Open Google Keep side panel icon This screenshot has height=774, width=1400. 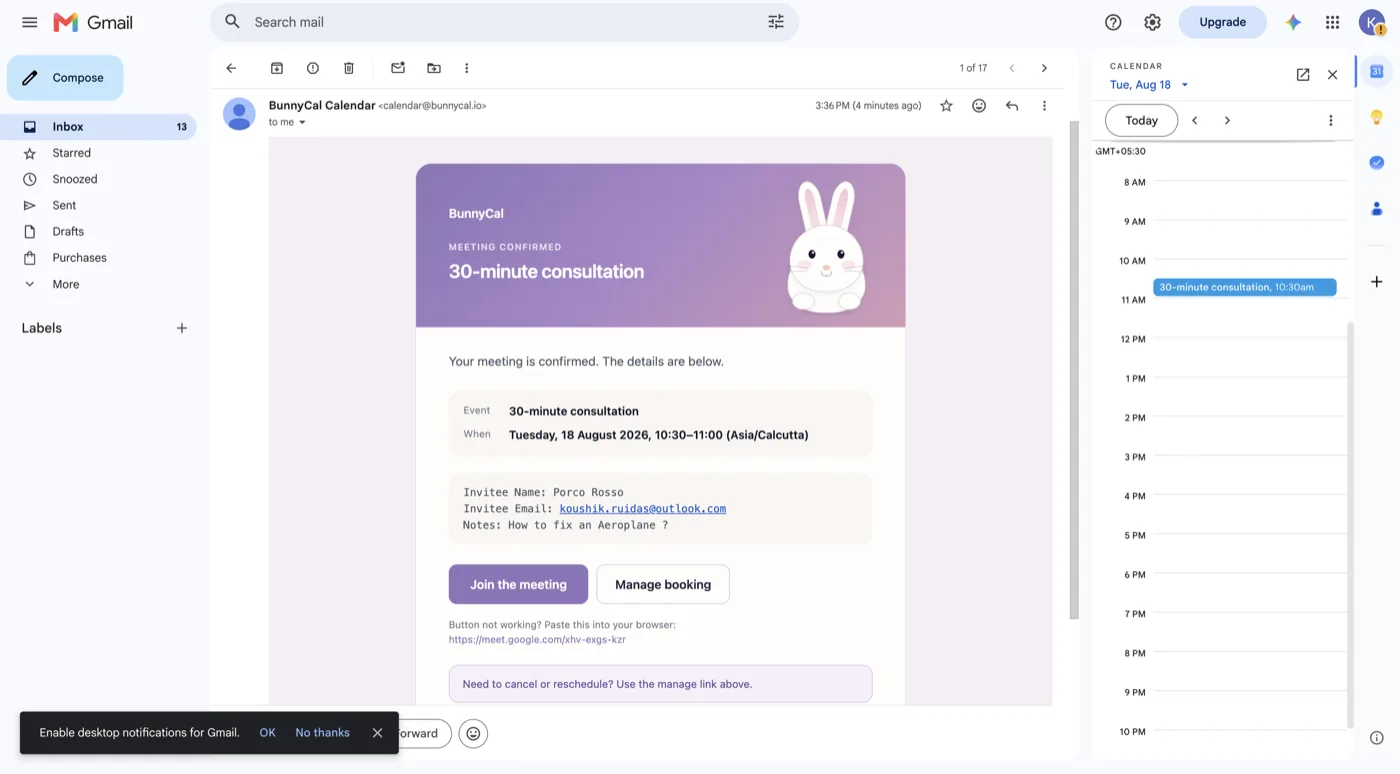(x=1377, y=117)
